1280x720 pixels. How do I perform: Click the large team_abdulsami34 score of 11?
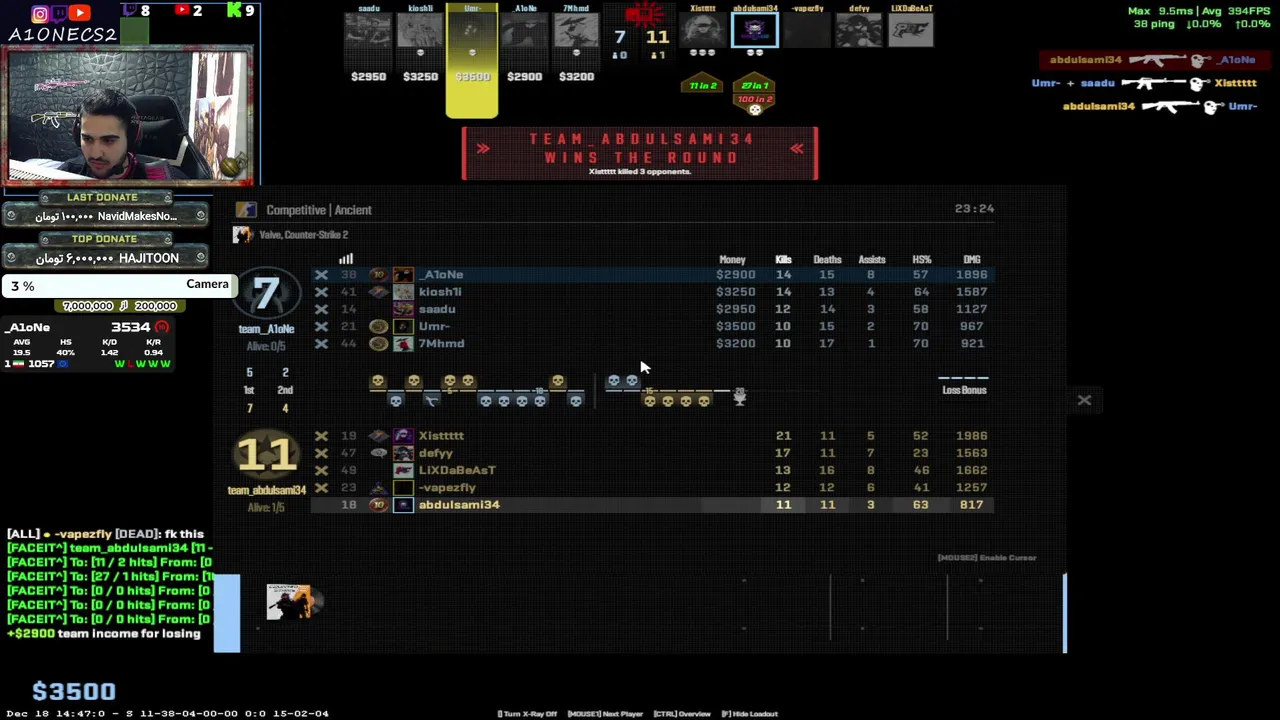tap(266, 455)
